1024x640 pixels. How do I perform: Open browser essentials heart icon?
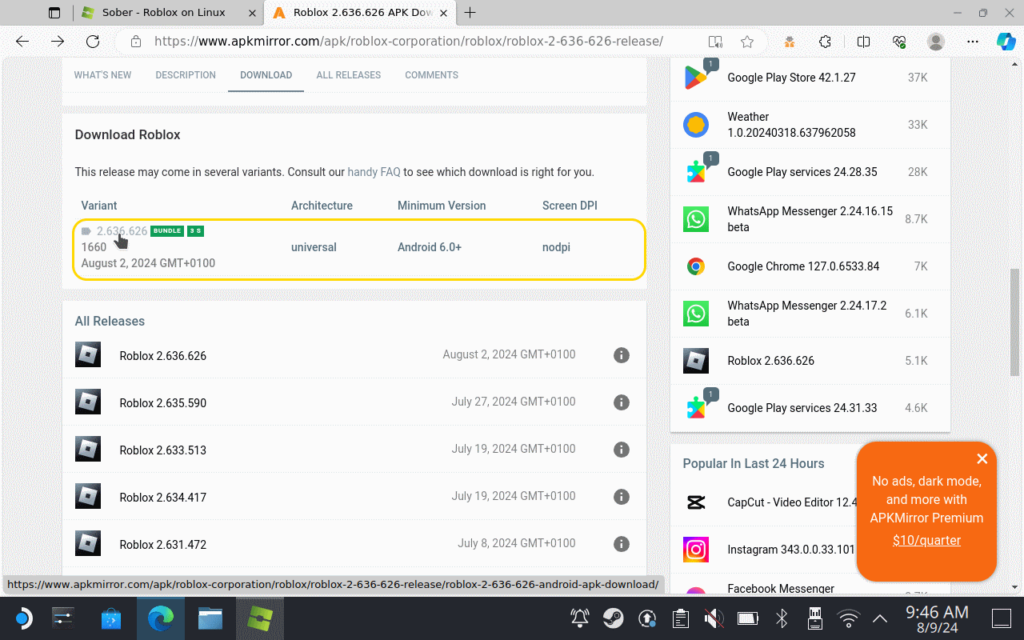click(899, 41)
